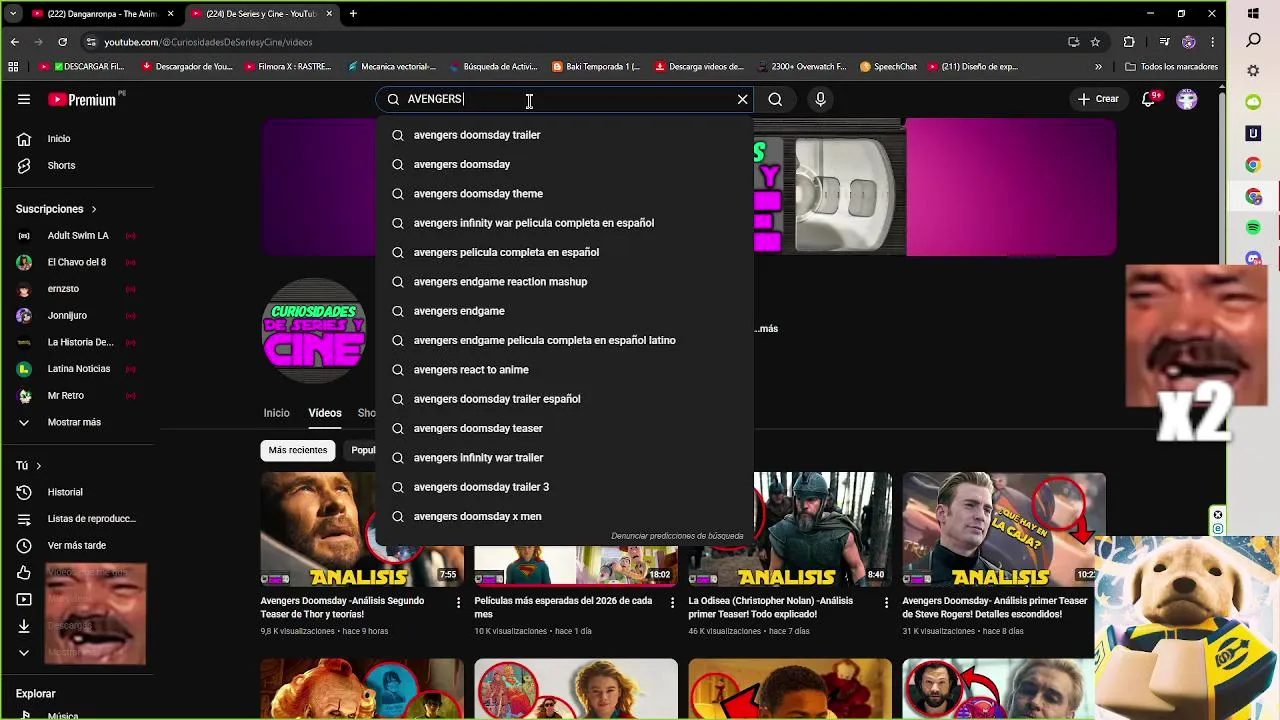Clear the search text with the X

742,99
